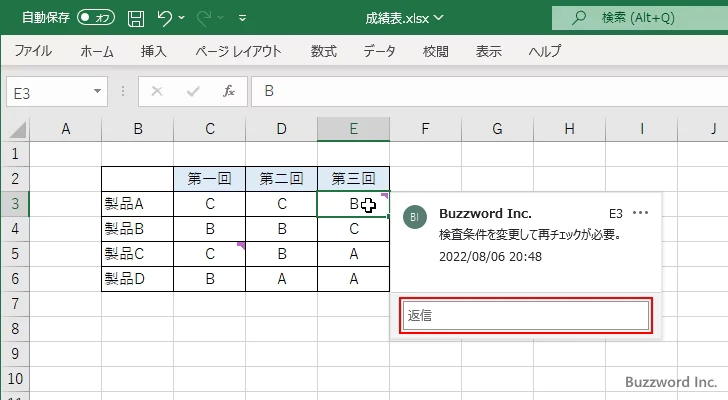Click the Undo arrow icon
The height and width of the screenshot is (400, 728).
click(164, 18)
